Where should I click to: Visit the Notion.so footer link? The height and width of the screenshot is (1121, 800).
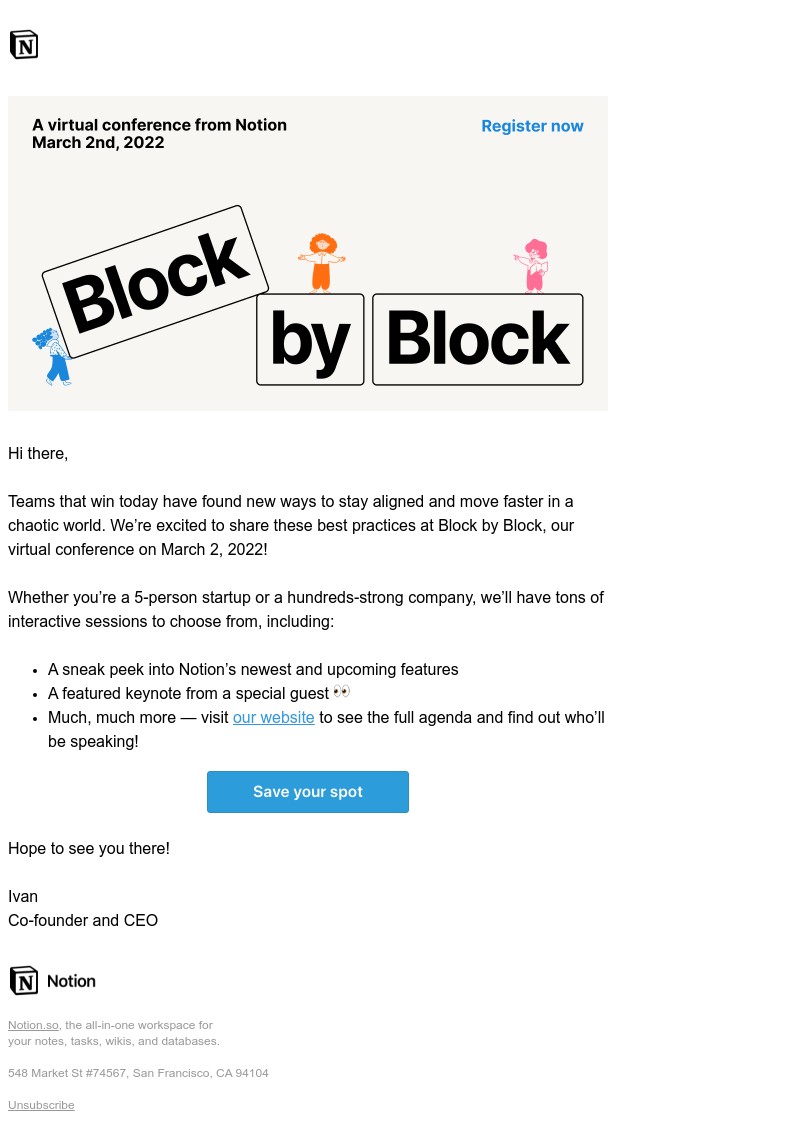[x=33, y=1025]
